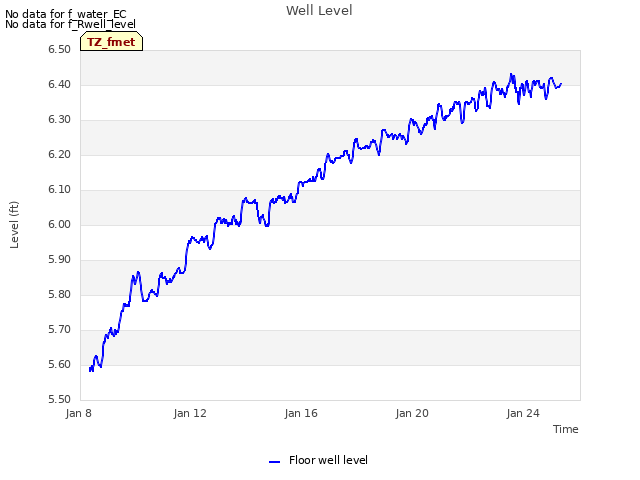Click the Jan 20 x-axis tick label
The image size is (640, 480).
click(x=412, y=413)
